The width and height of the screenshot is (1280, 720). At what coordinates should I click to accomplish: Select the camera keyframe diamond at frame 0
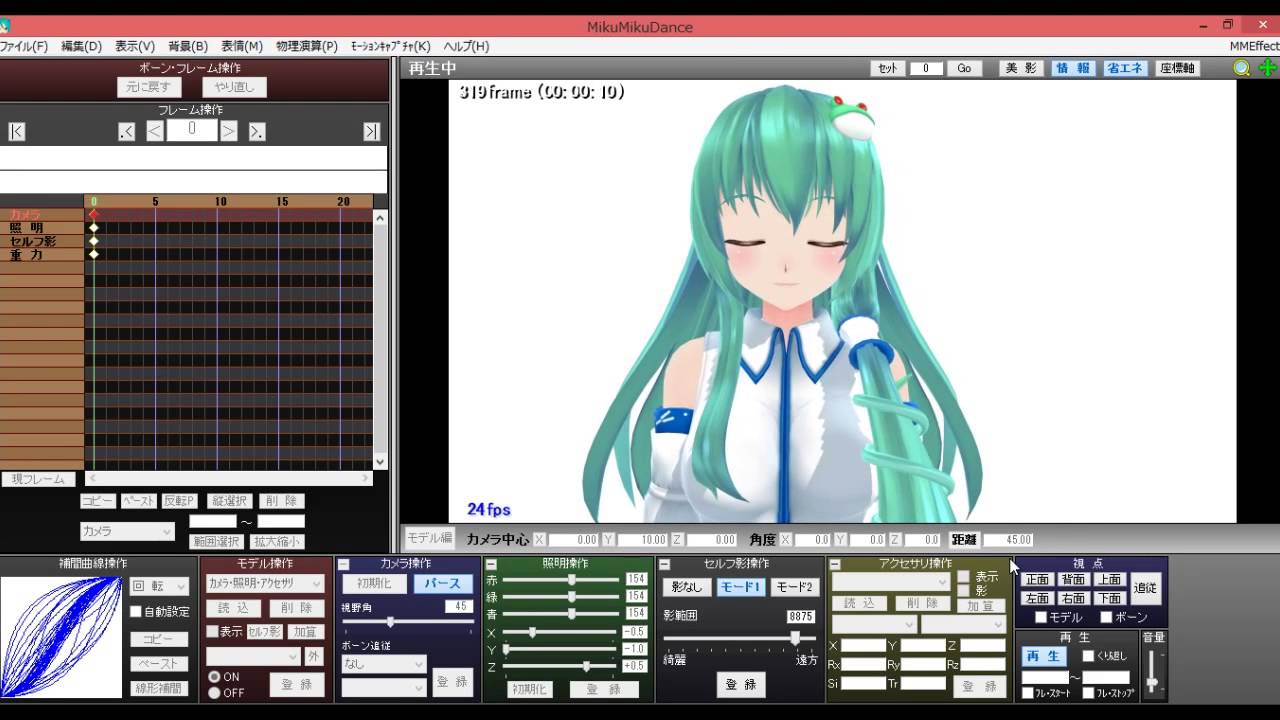point(94,215)
